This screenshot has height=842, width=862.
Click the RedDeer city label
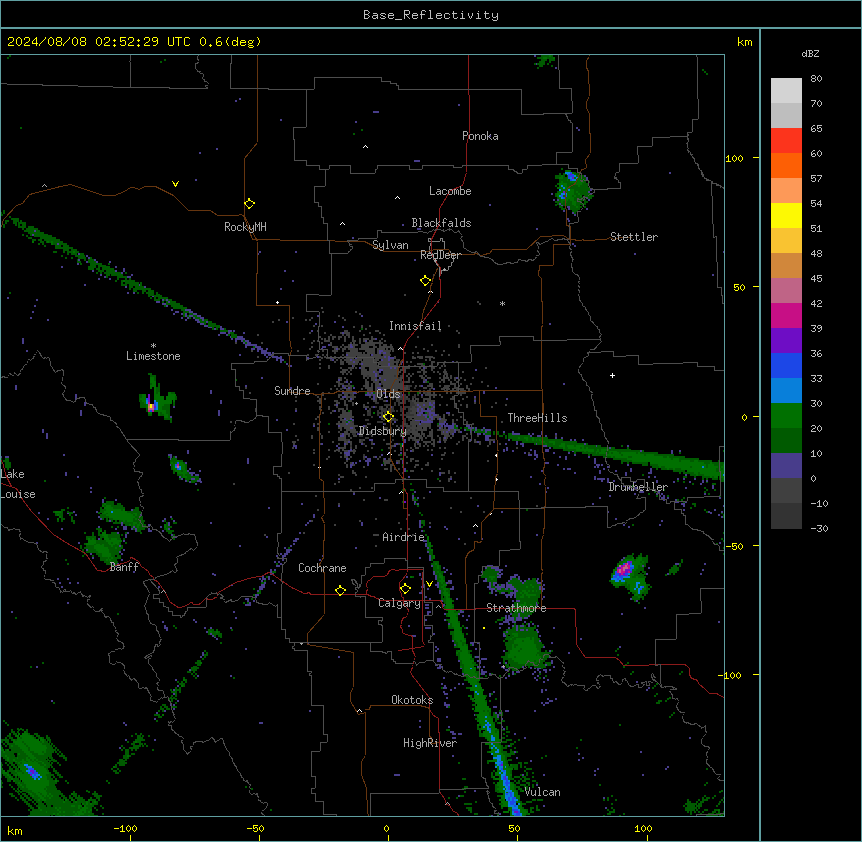440,255
